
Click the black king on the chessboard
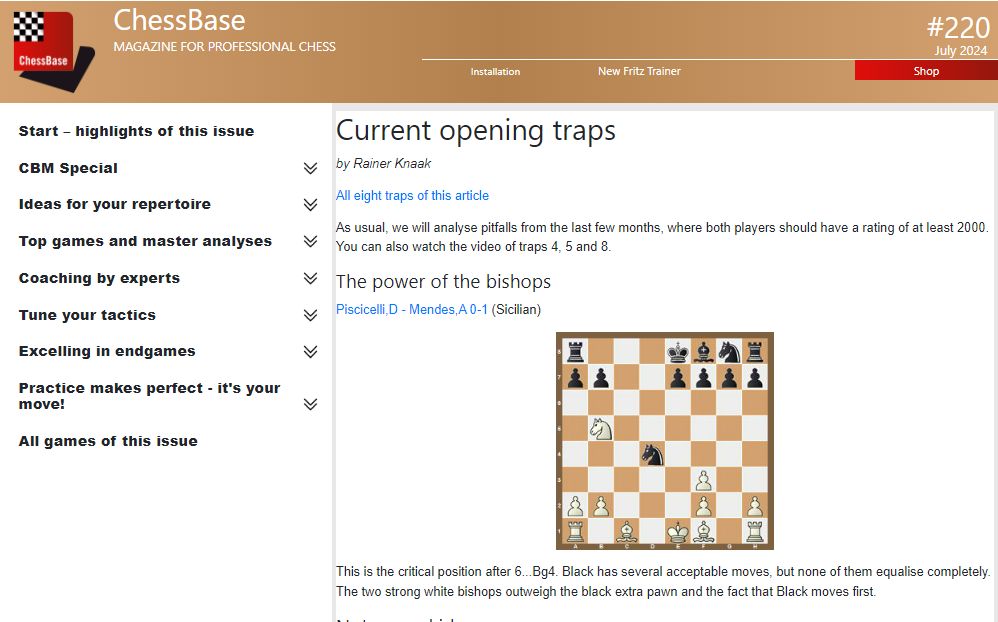point(678,351)
